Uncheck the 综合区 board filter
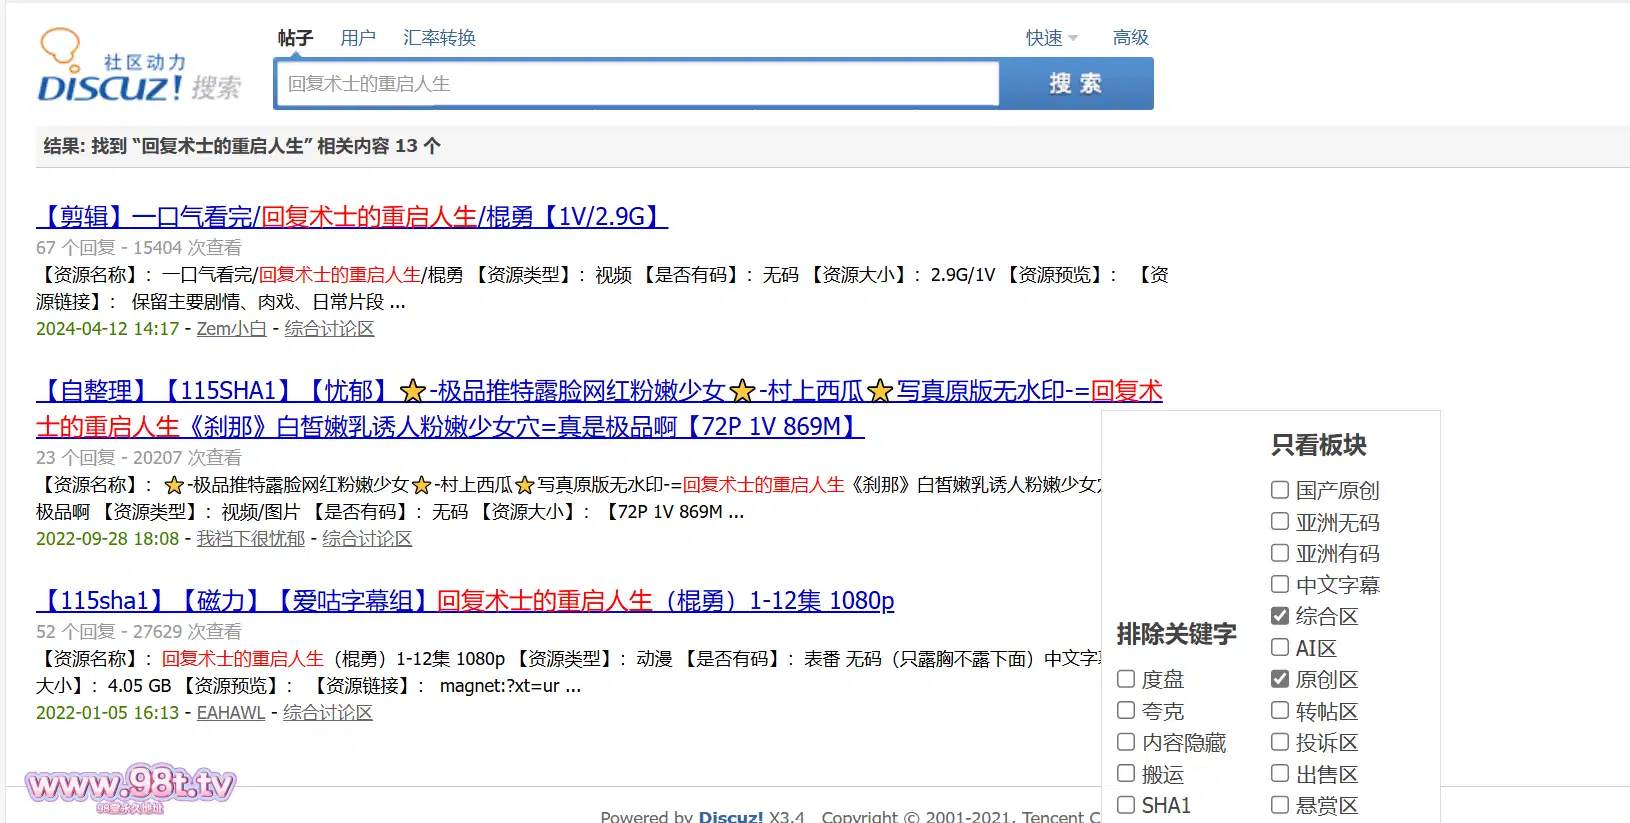Screen dimensions: 1630x823 click(x=1280, y=616)
